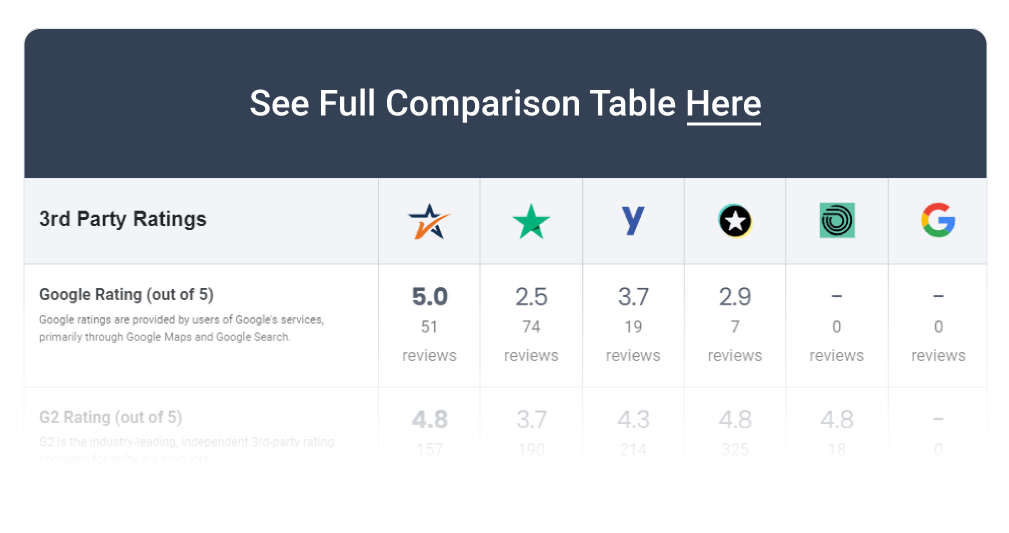The image size is (1009, 533).
Task: Click the 'Google Rating (out of 5)' label
Action: point(126,294)
